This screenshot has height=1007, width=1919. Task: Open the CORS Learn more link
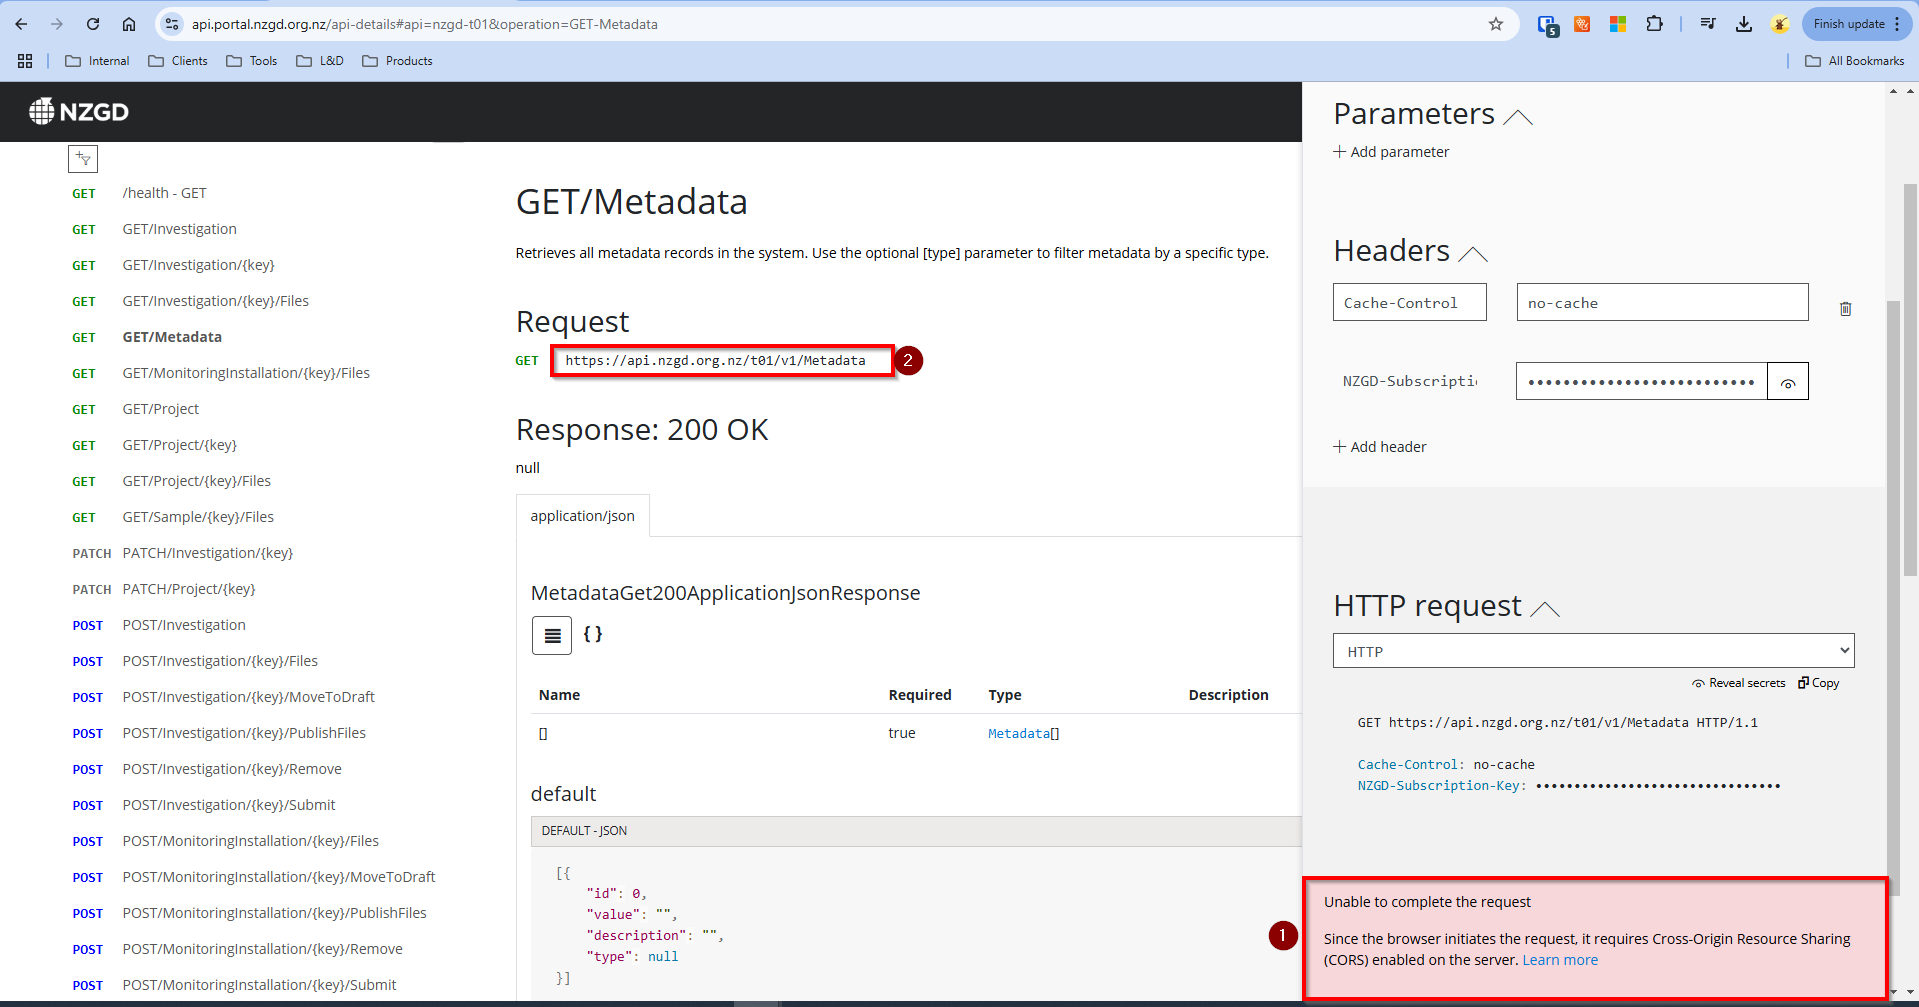point(1559,960)
